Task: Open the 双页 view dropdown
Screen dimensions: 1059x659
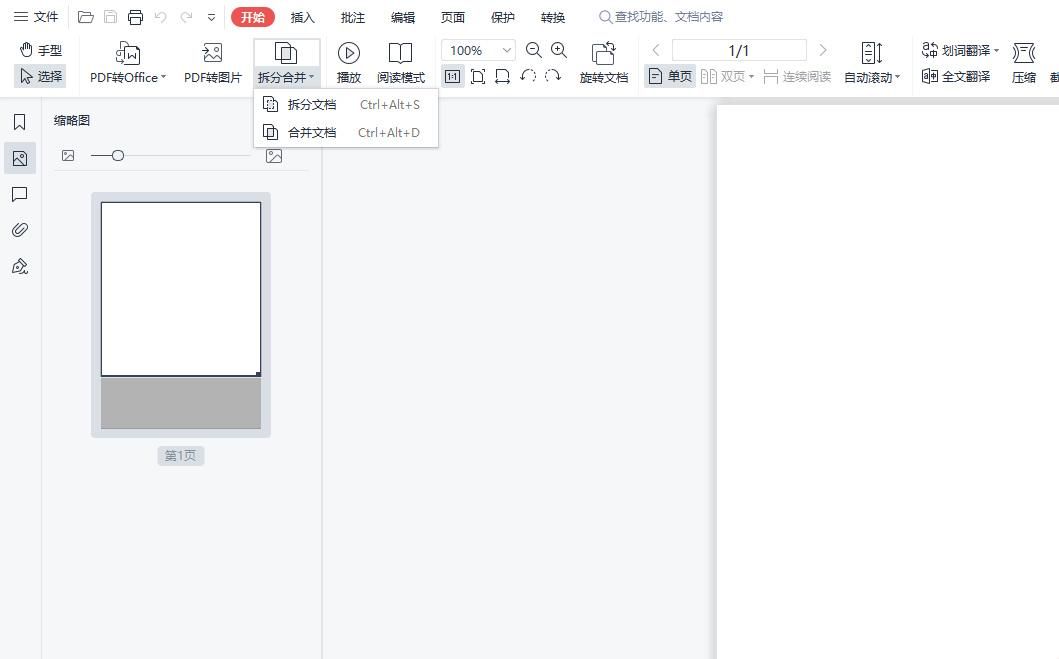Action: click(727, 76)
